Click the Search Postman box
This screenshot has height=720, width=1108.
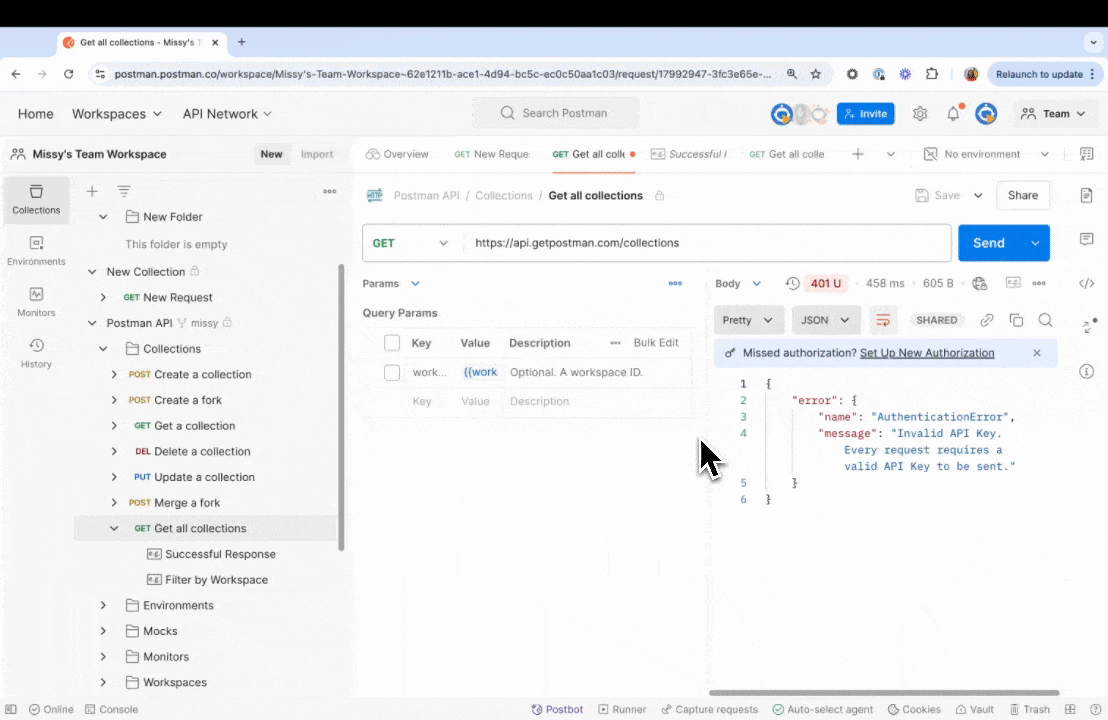555,113
